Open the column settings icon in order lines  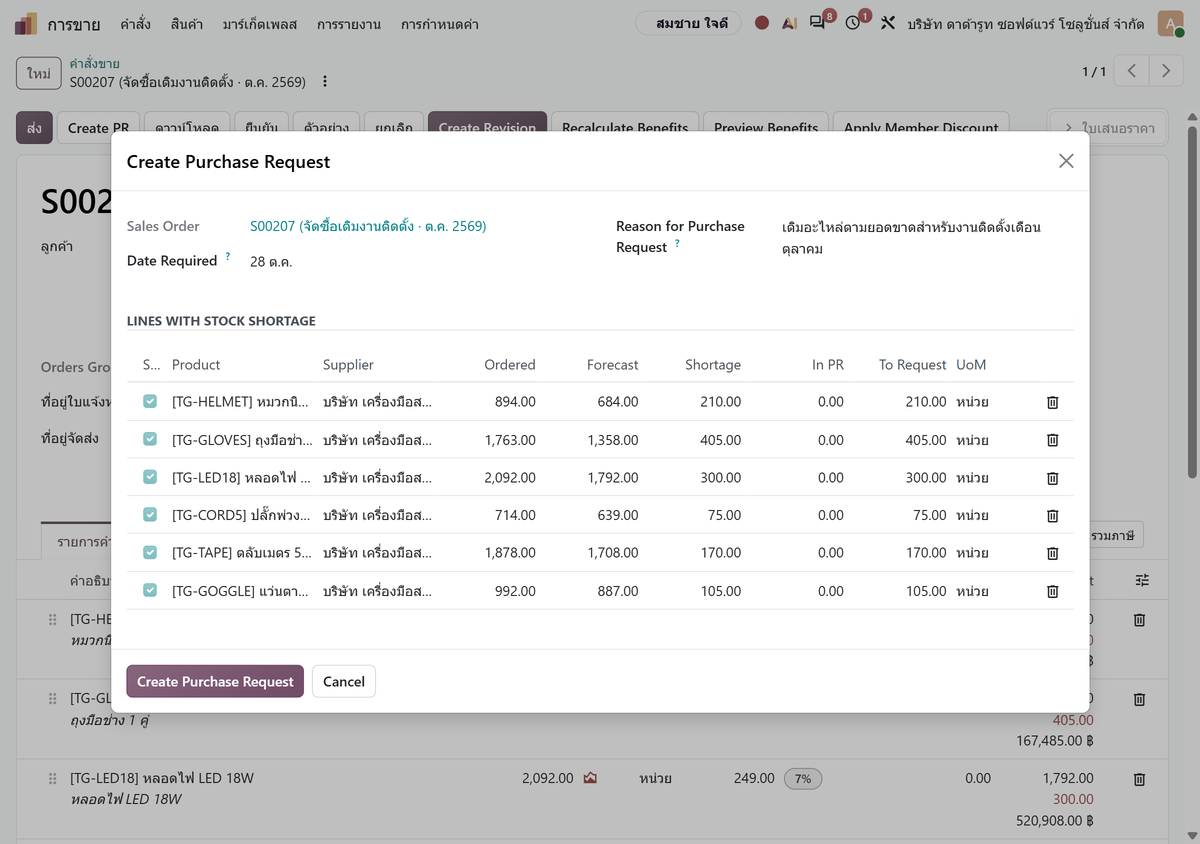point(1143,580)
